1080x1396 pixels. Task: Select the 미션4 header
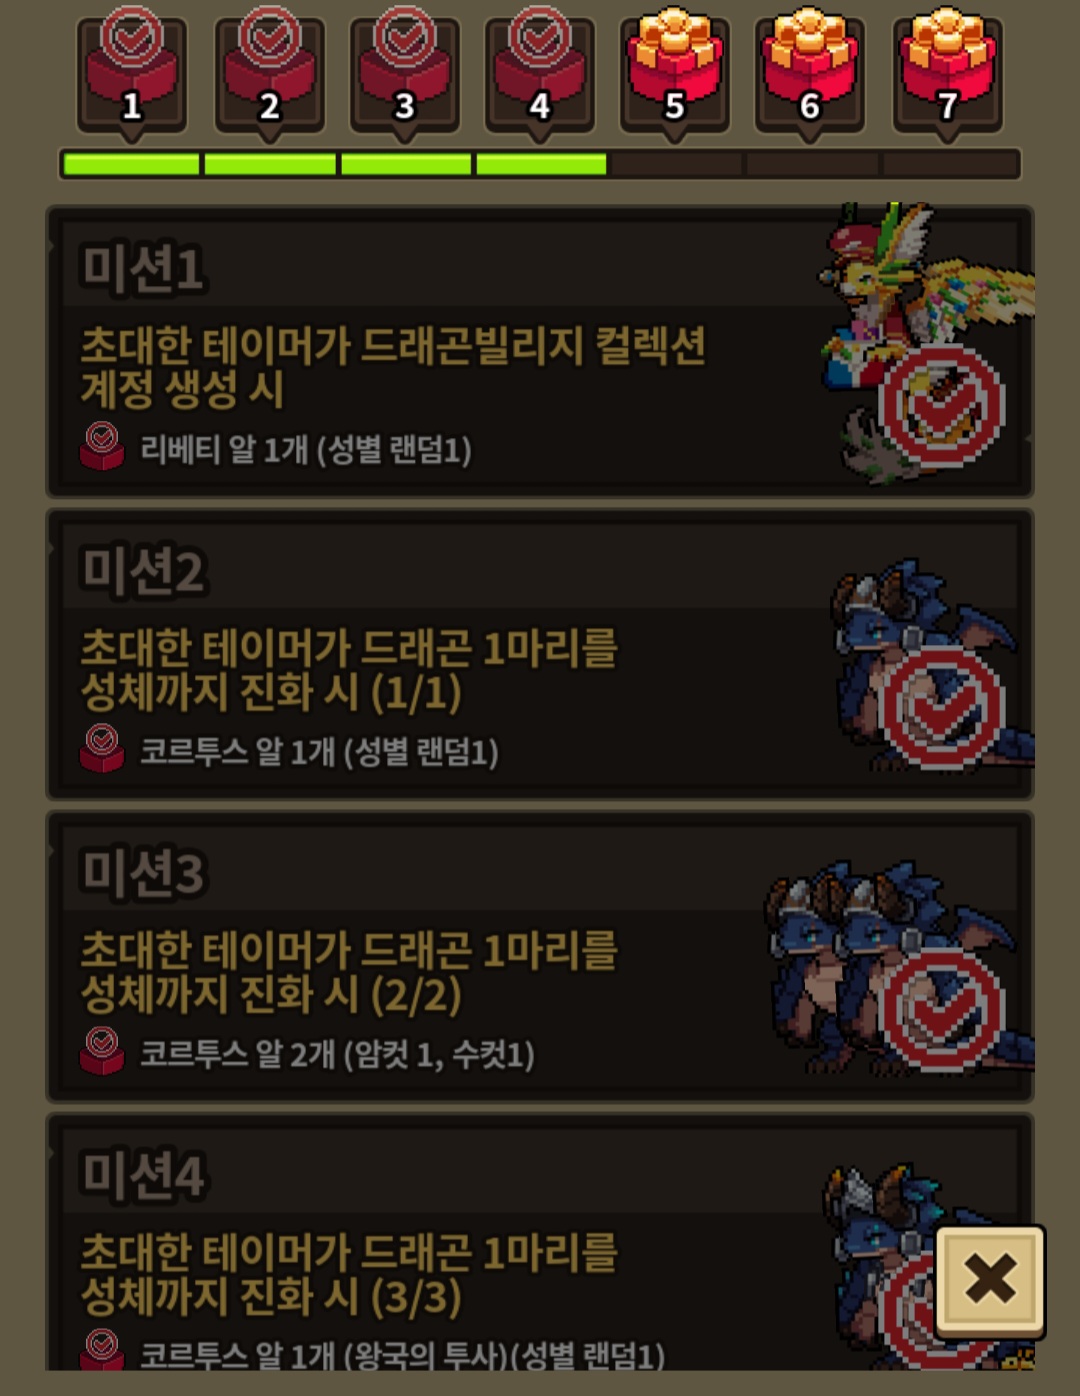click(x=143, y=1175)
